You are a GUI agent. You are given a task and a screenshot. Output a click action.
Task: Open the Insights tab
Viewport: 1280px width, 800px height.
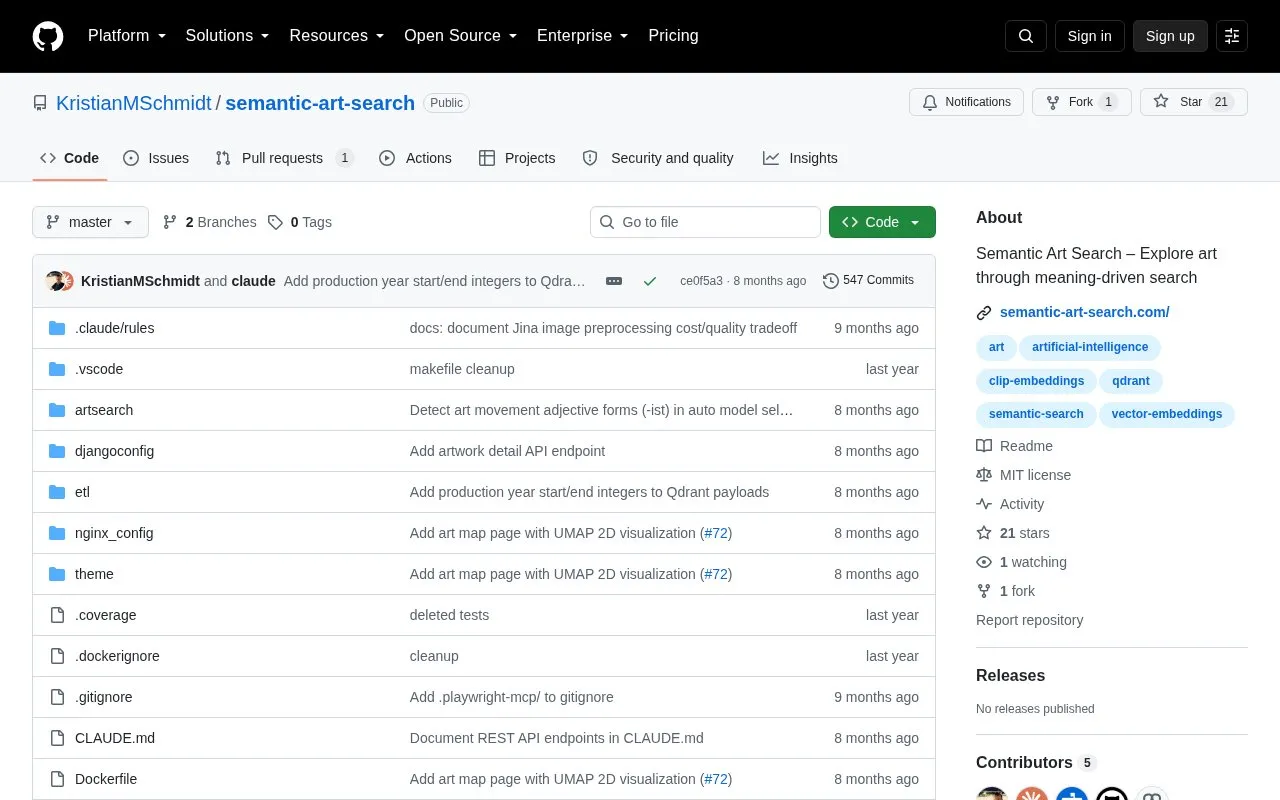click(800, 158)
